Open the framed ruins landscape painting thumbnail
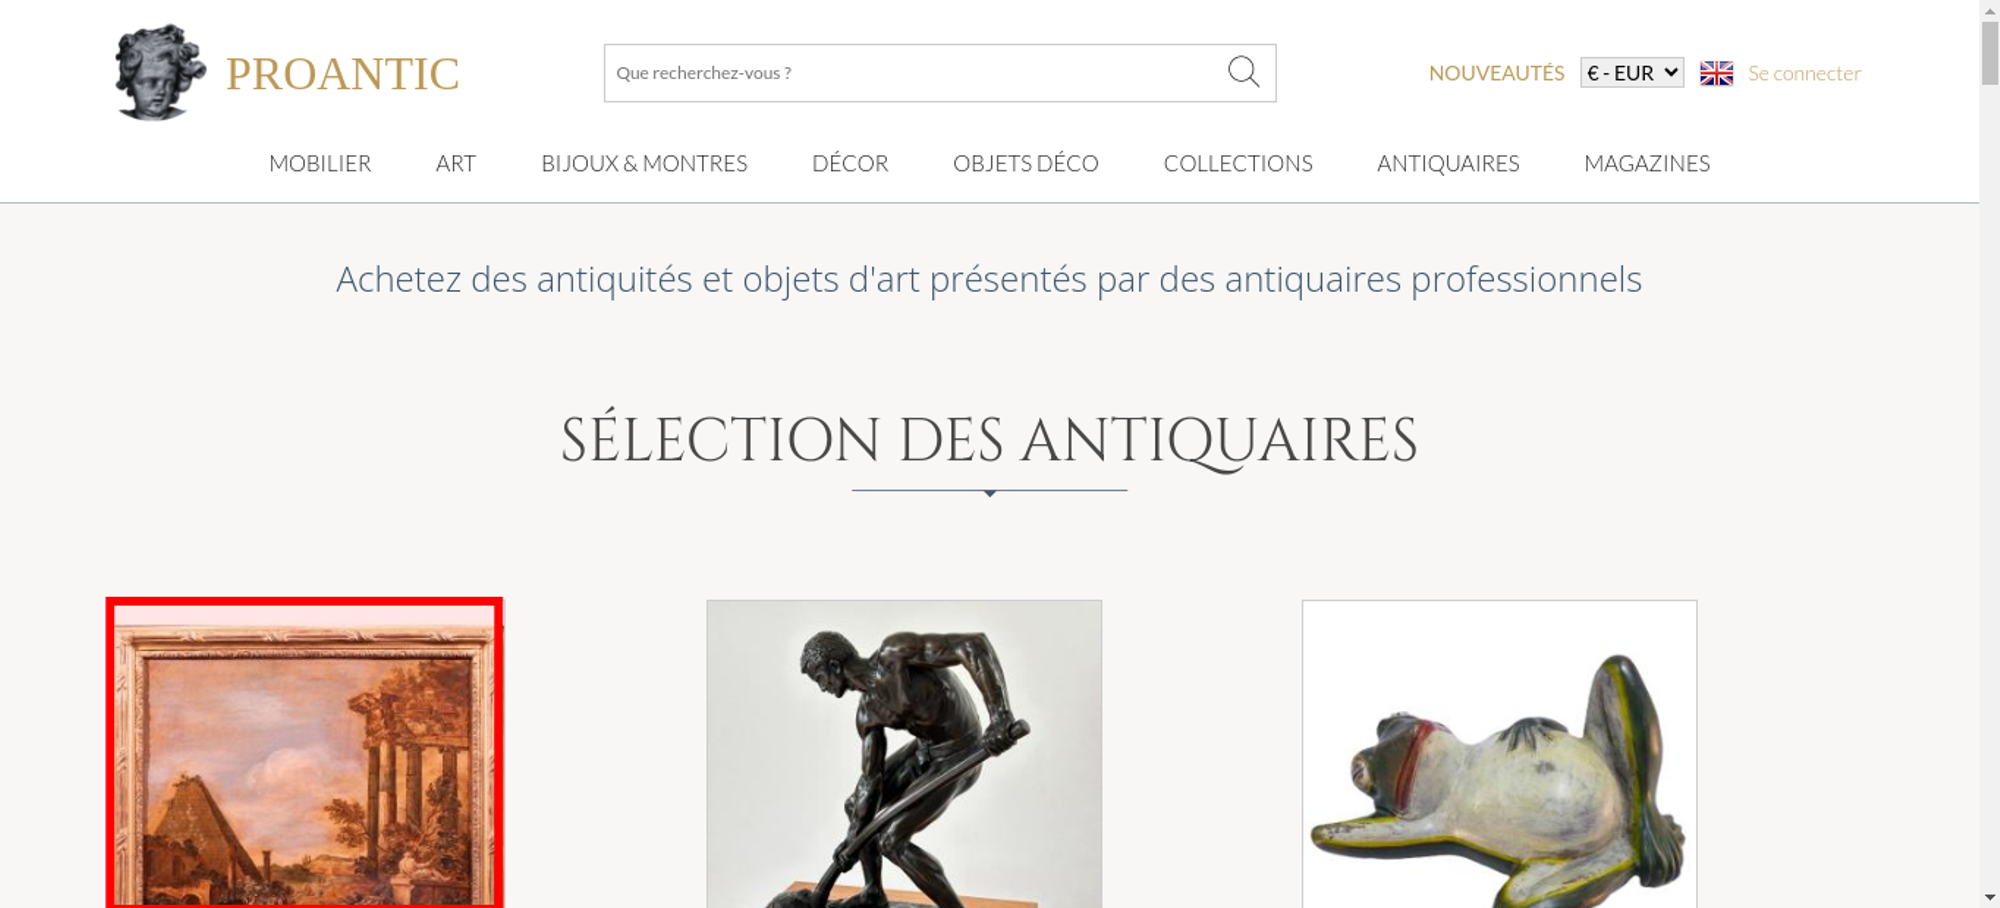 point(305,754)
